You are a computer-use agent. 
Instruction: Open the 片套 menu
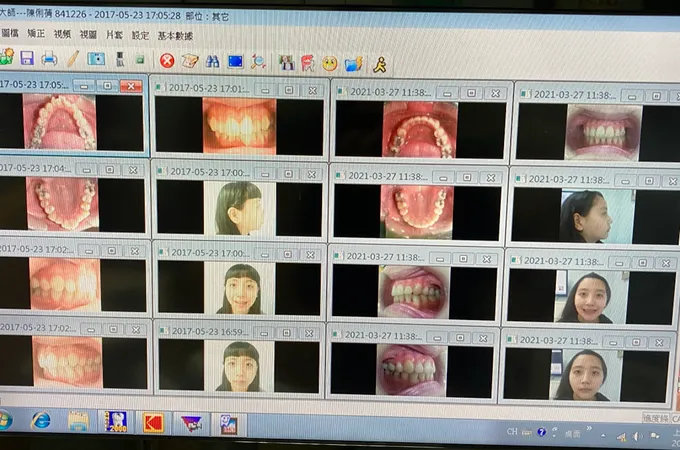[114, 35]
